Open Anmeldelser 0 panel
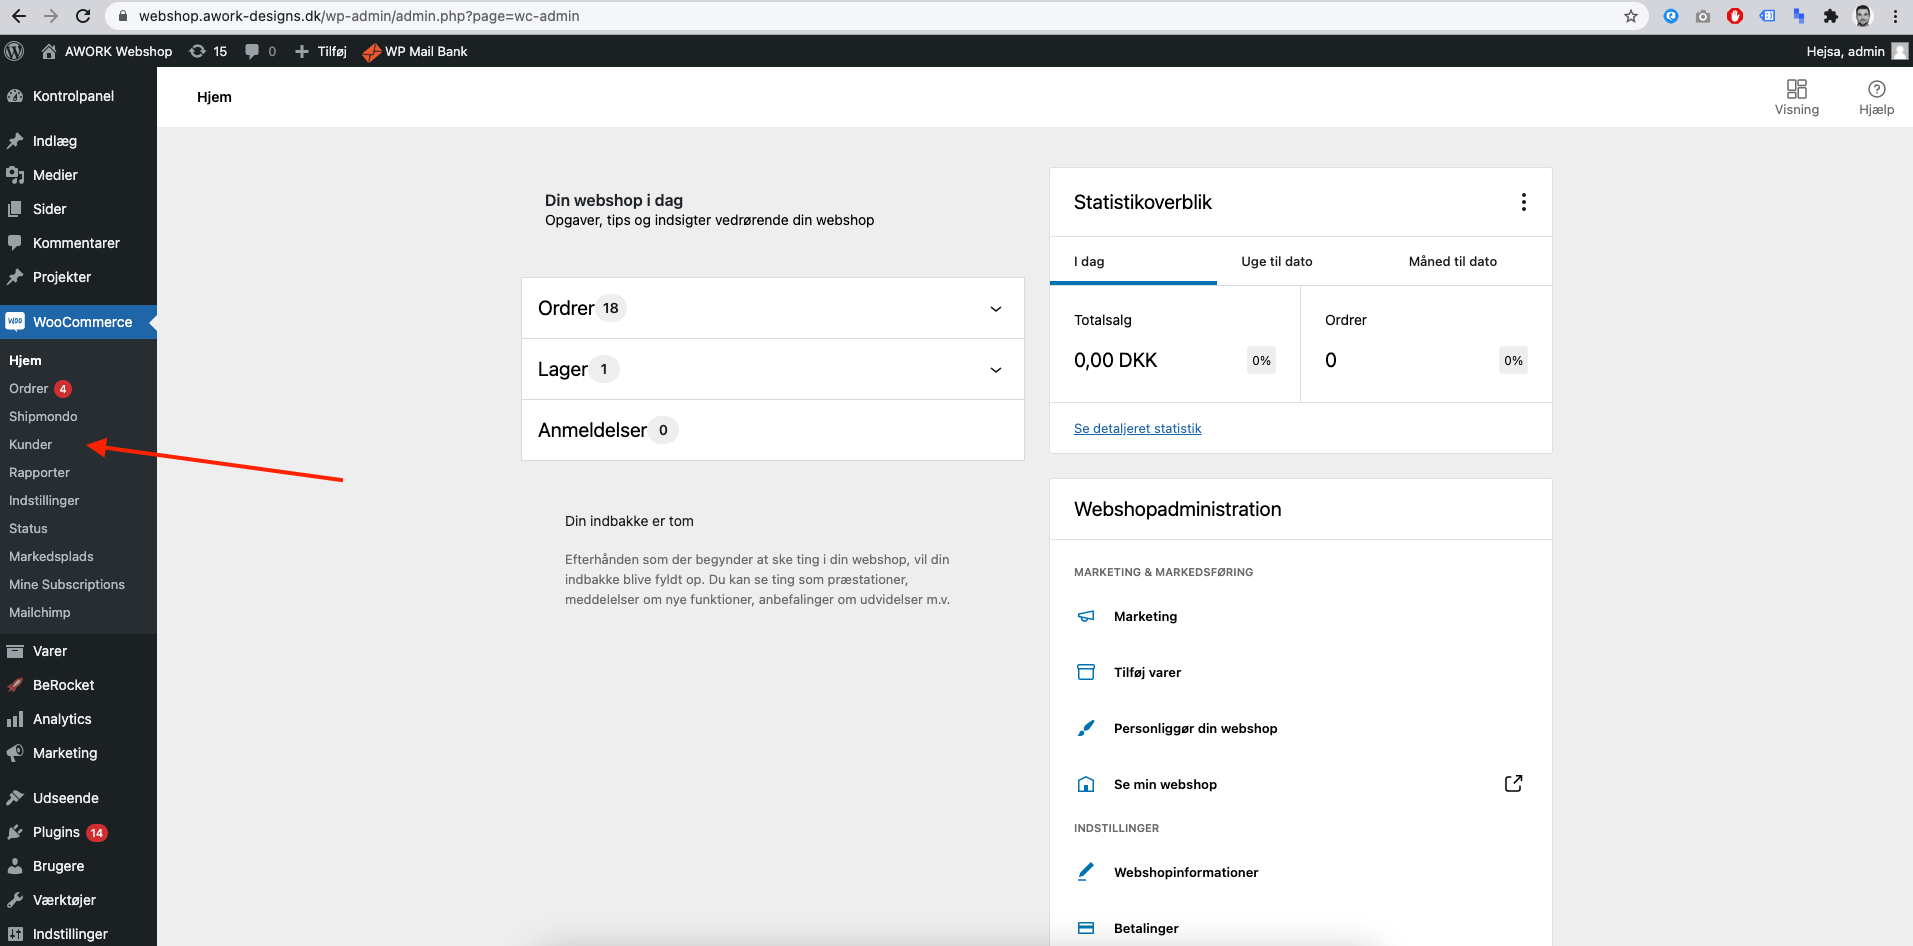The height and width of the screenshot is (946, 1913). 773,430
